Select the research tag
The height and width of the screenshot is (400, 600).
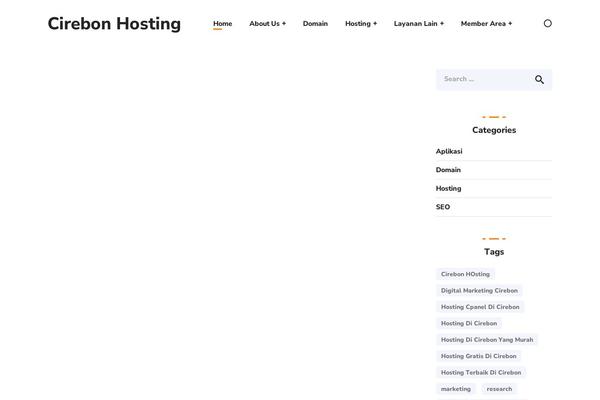pyautogui.click(x=499, y=389)
